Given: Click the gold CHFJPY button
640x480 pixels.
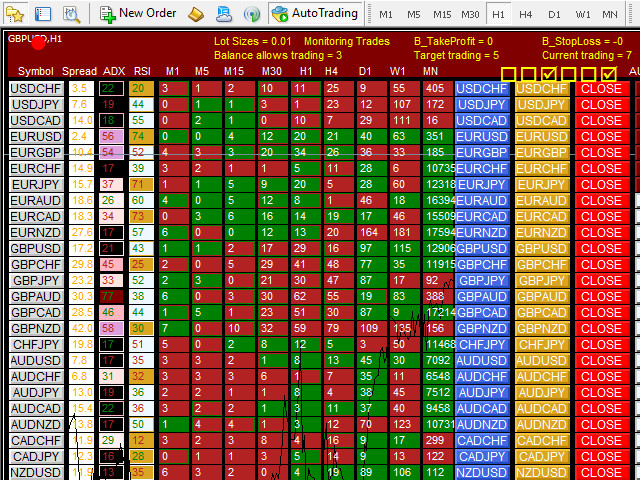Looking at the screenshot, I should tap(542, 345).
